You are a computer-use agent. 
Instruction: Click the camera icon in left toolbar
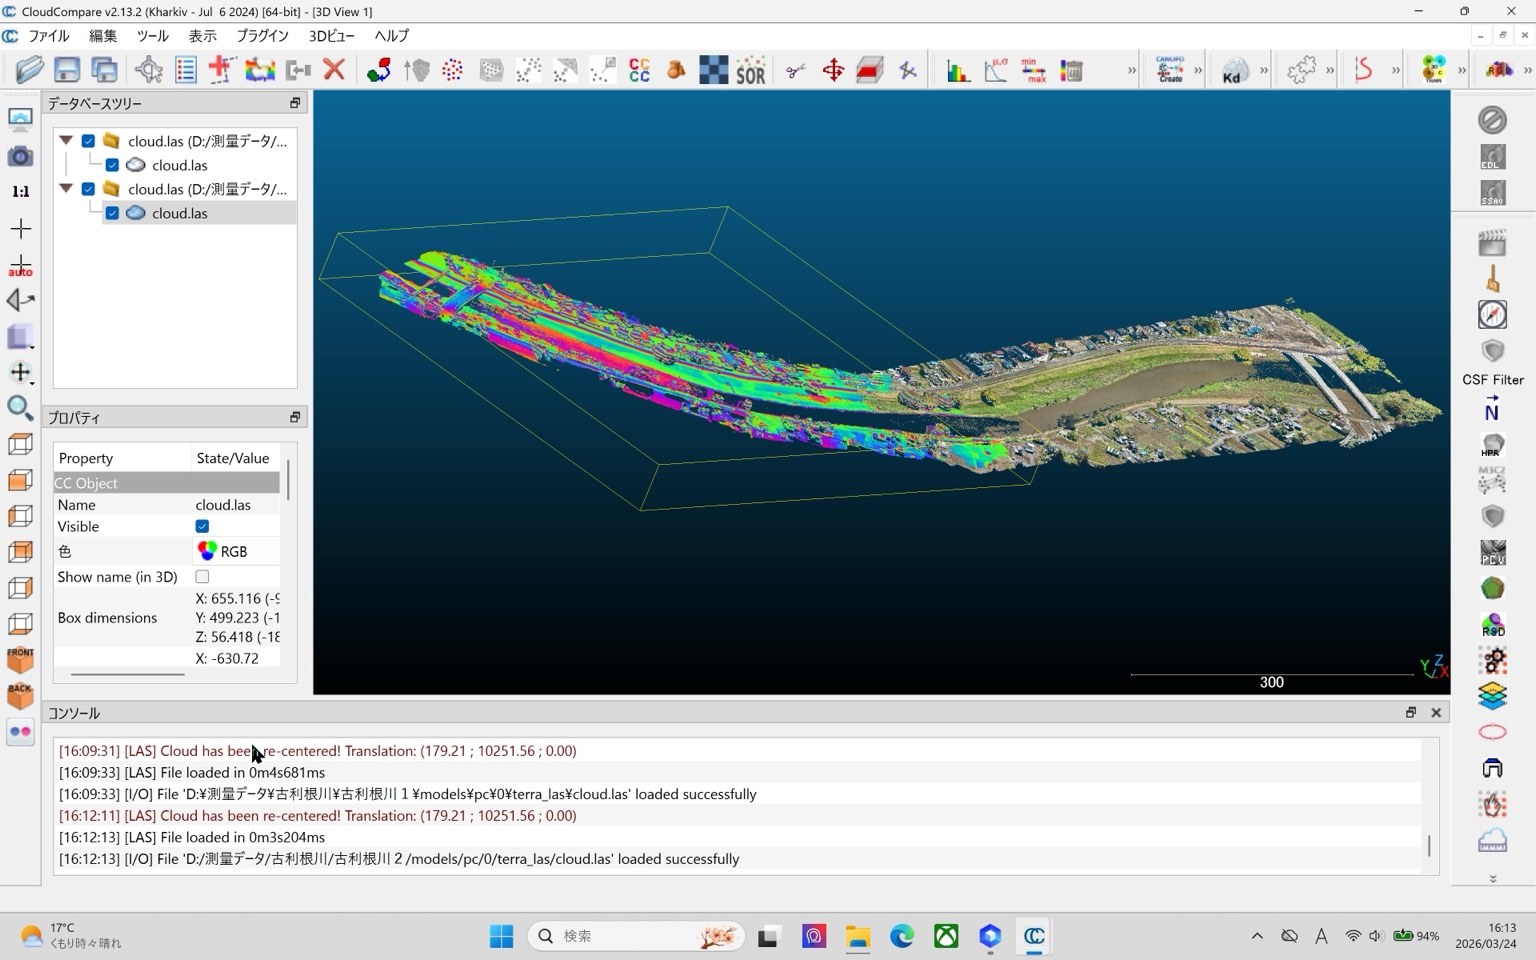[x=20, y=156]
